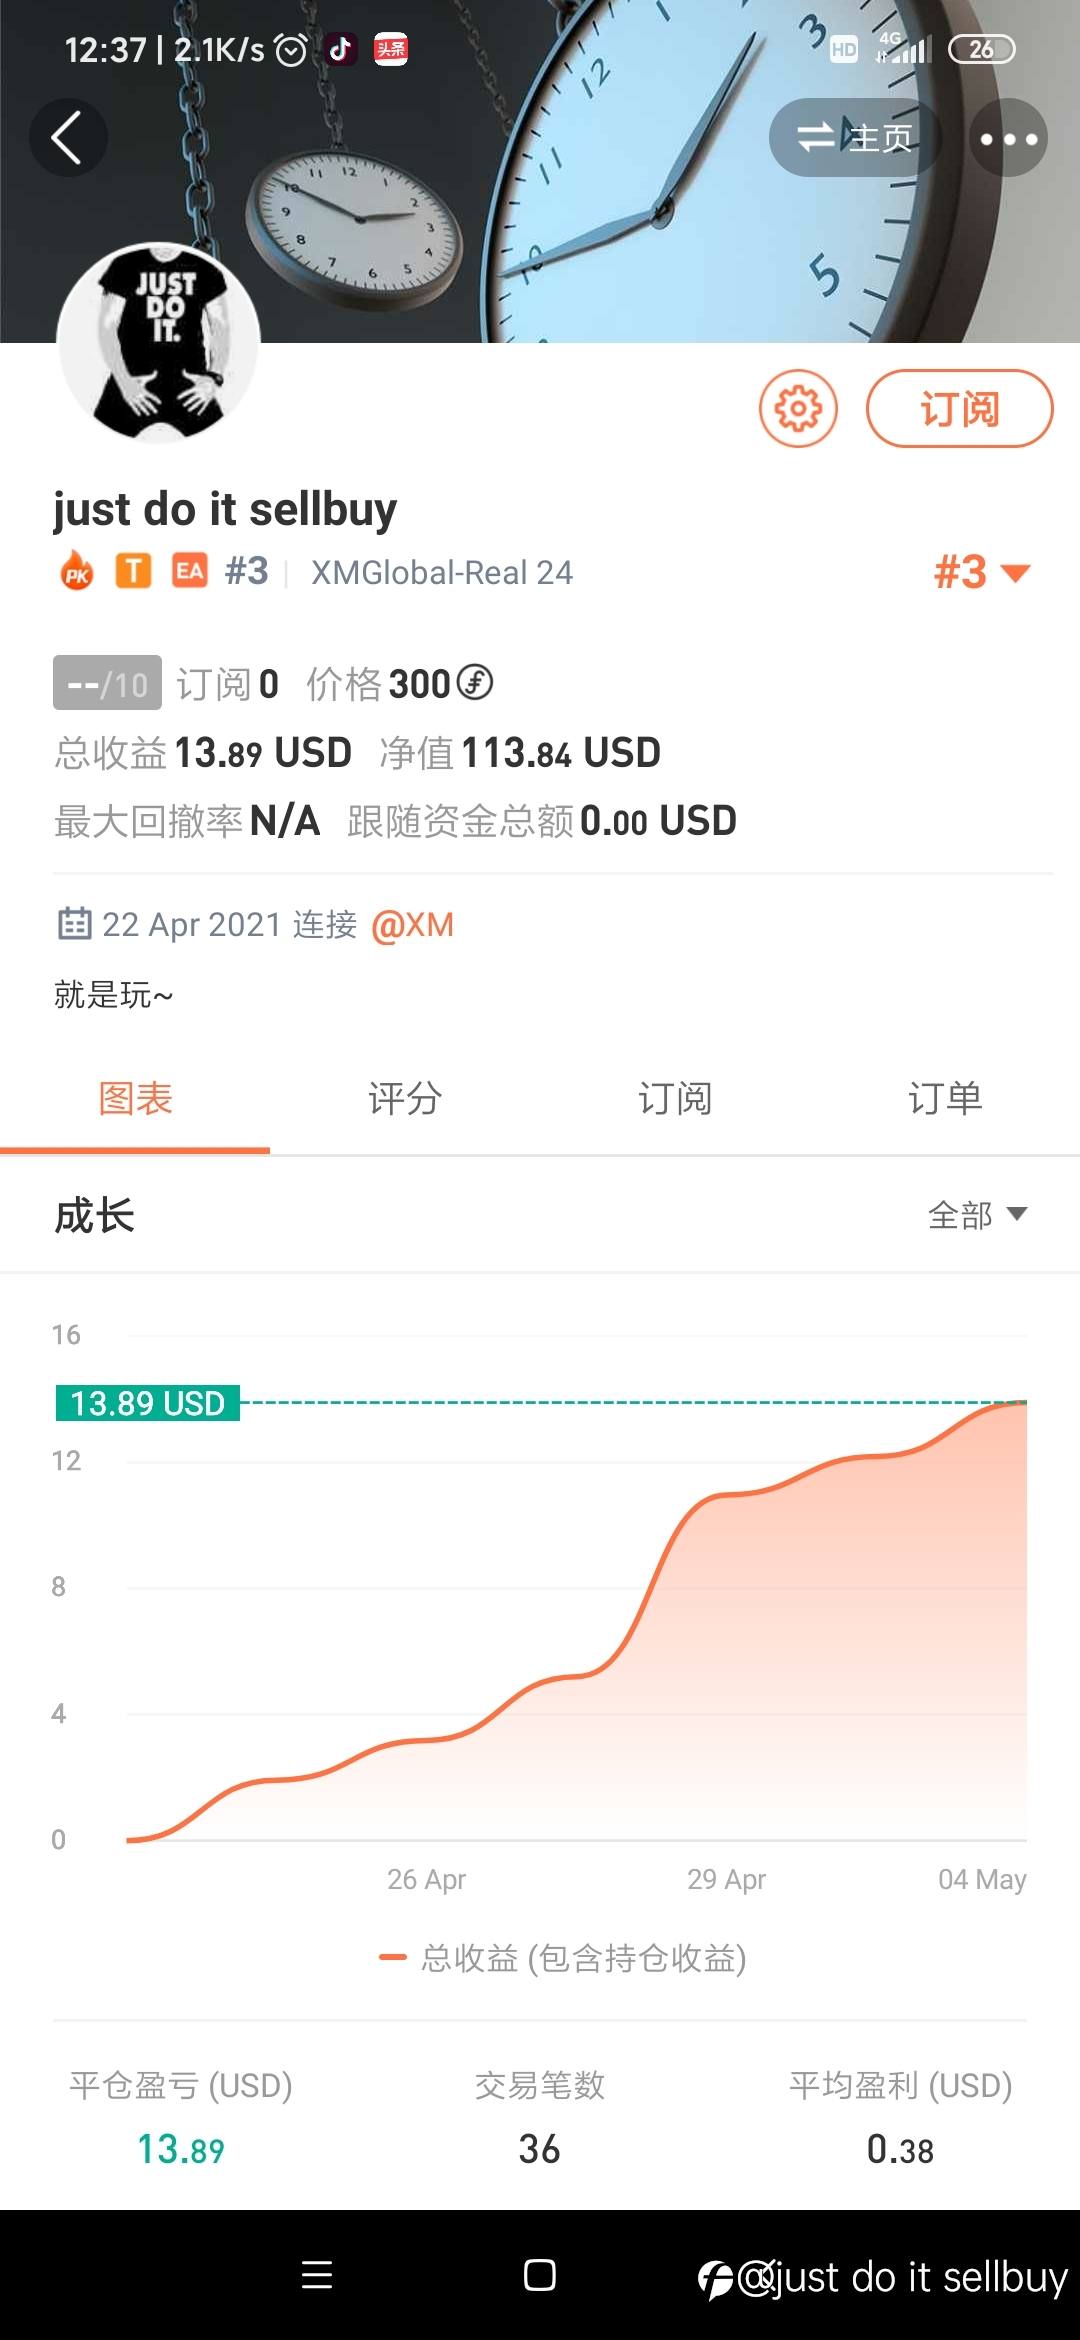Tap the back arrow icon
Screen dimensions: 1080x2340
coord(67,138)
